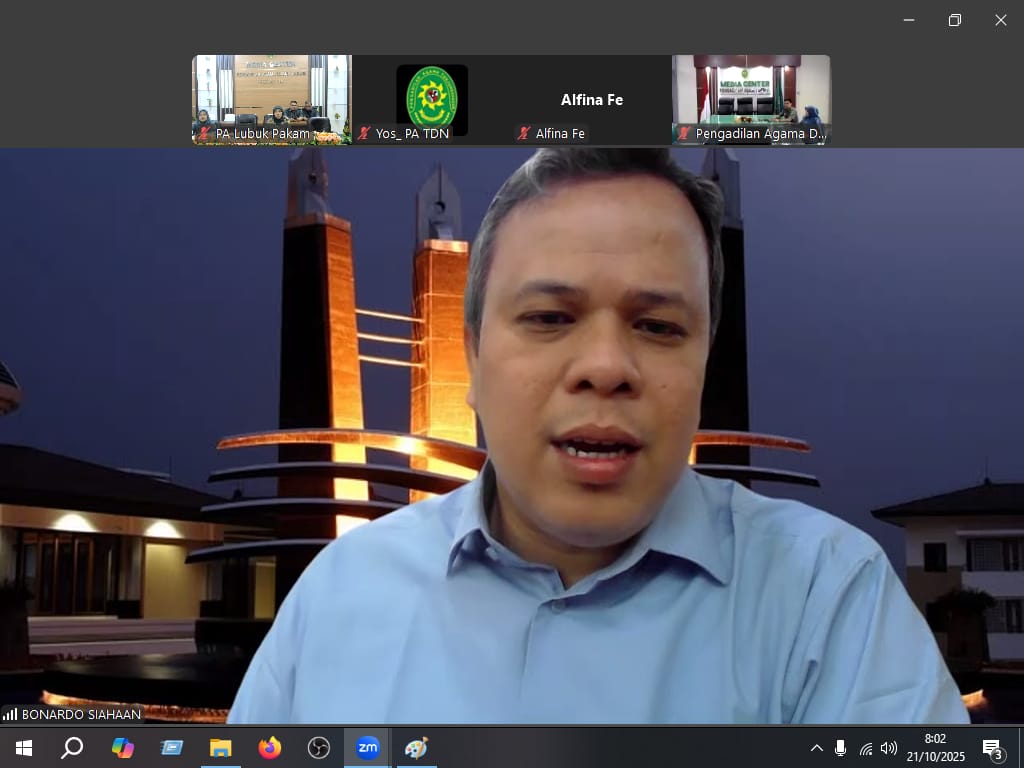
Task: Click the Windows Search magnifier icon
Action: click(x=72, y=748)
